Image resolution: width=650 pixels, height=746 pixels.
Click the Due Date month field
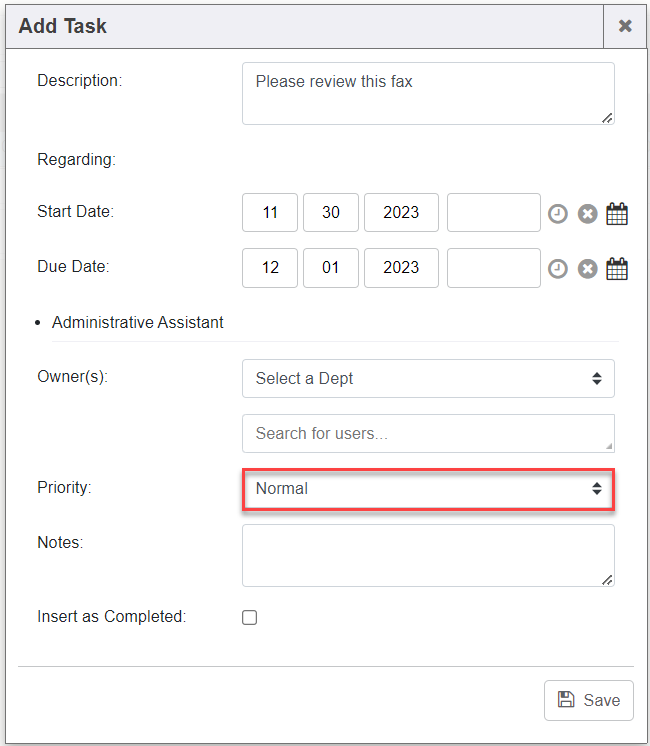coord(270,268)
